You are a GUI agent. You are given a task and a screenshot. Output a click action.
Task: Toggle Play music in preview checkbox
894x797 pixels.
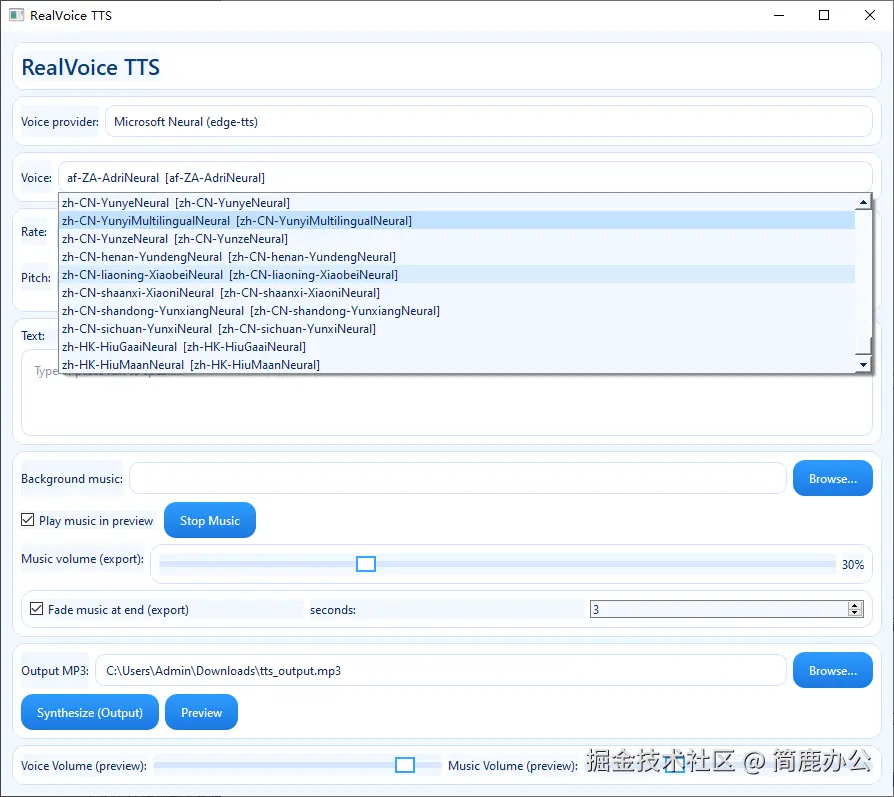[x=27, y=520]
